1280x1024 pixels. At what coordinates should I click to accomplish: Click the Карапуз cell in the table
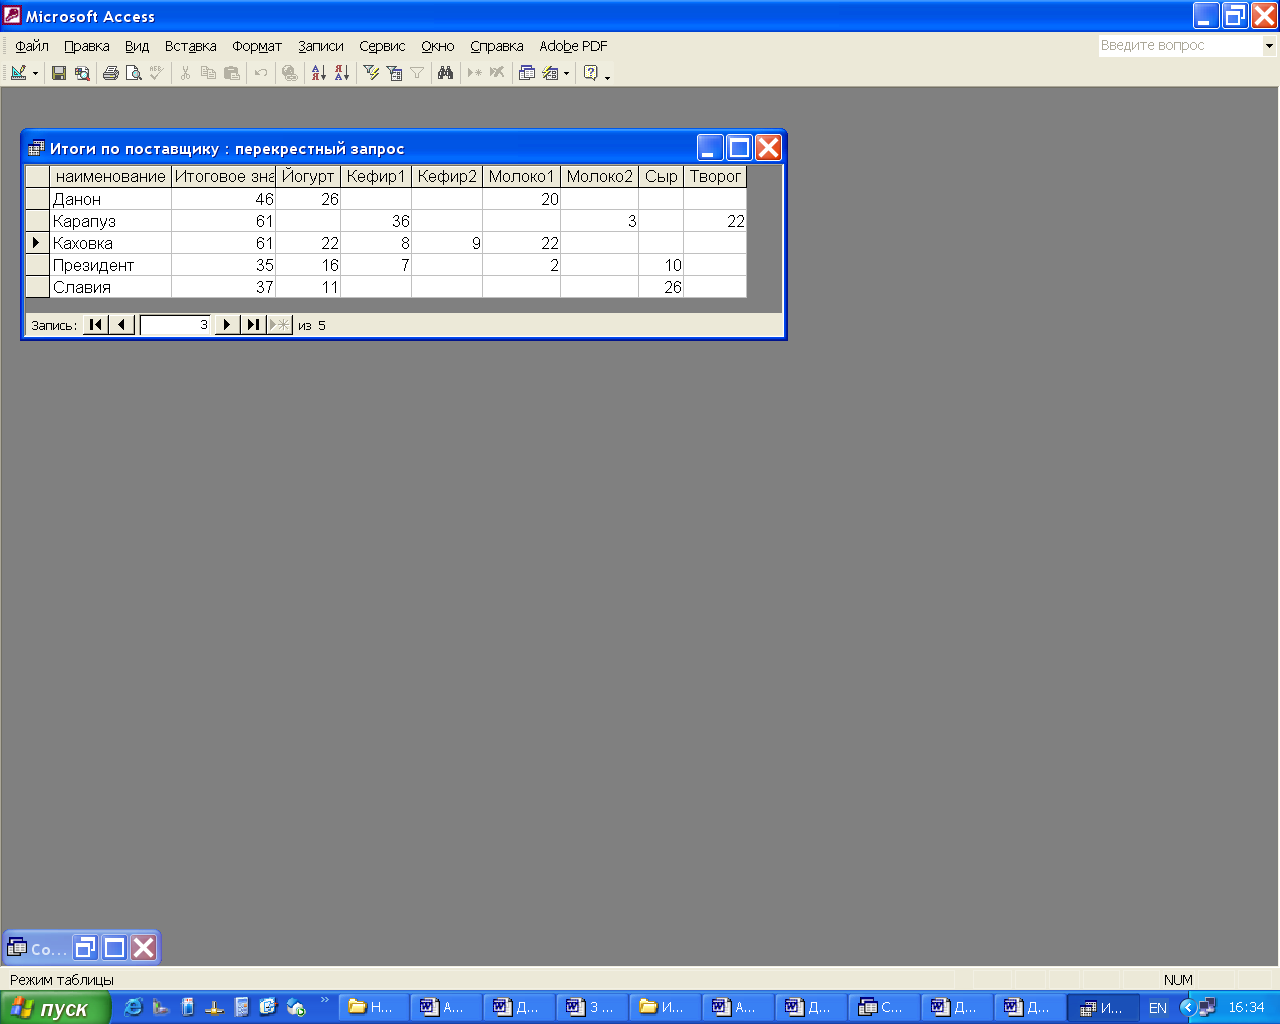click(111, 221)
